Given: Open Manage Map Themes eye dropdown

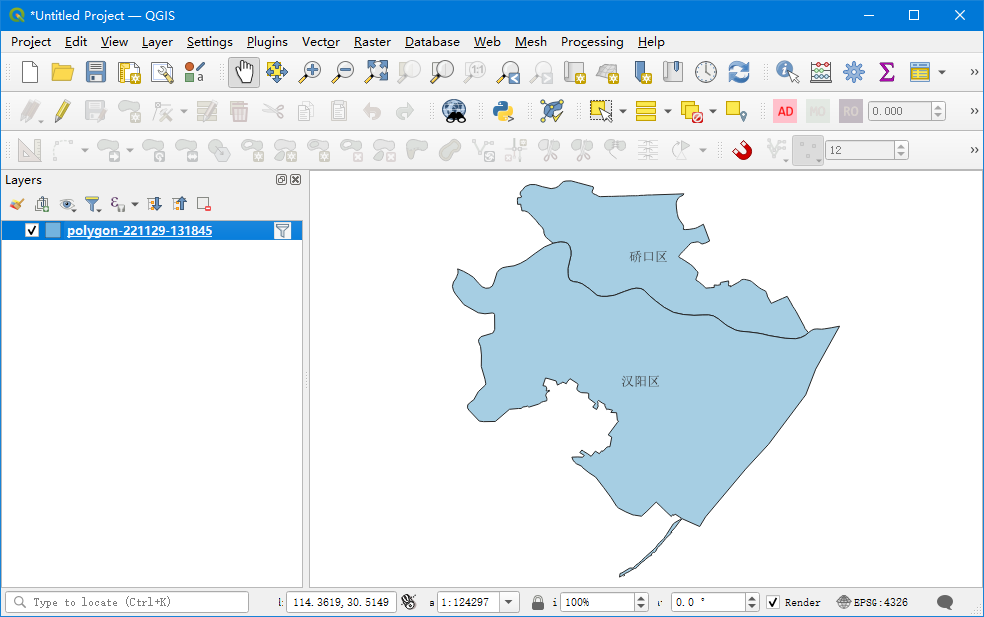Looking at the screenshot, I should pyautogui.click(x=68, y=204).
